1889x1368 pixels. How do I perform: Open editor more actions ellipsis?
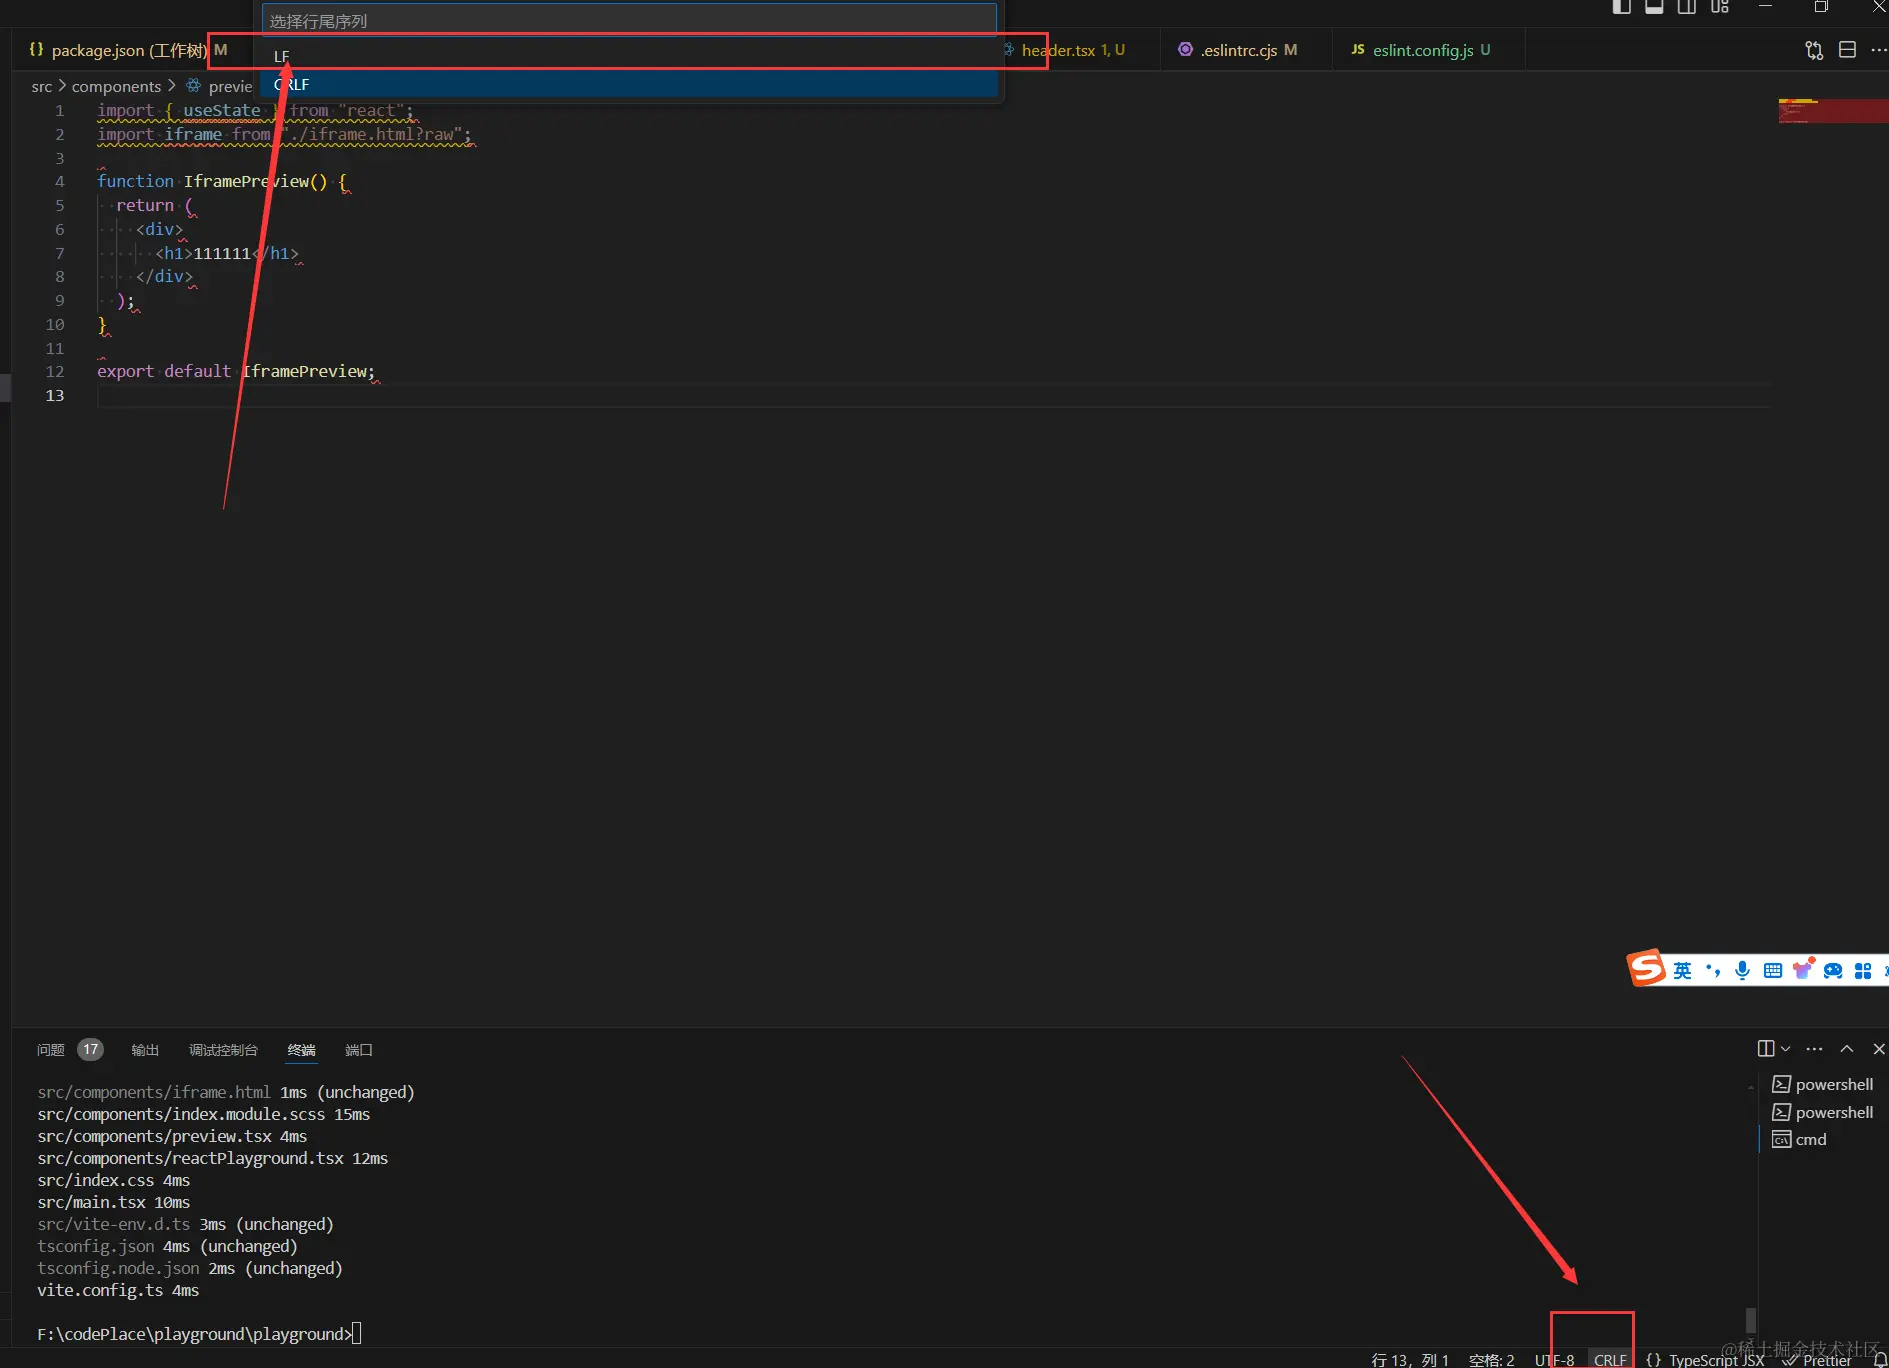1879,50
